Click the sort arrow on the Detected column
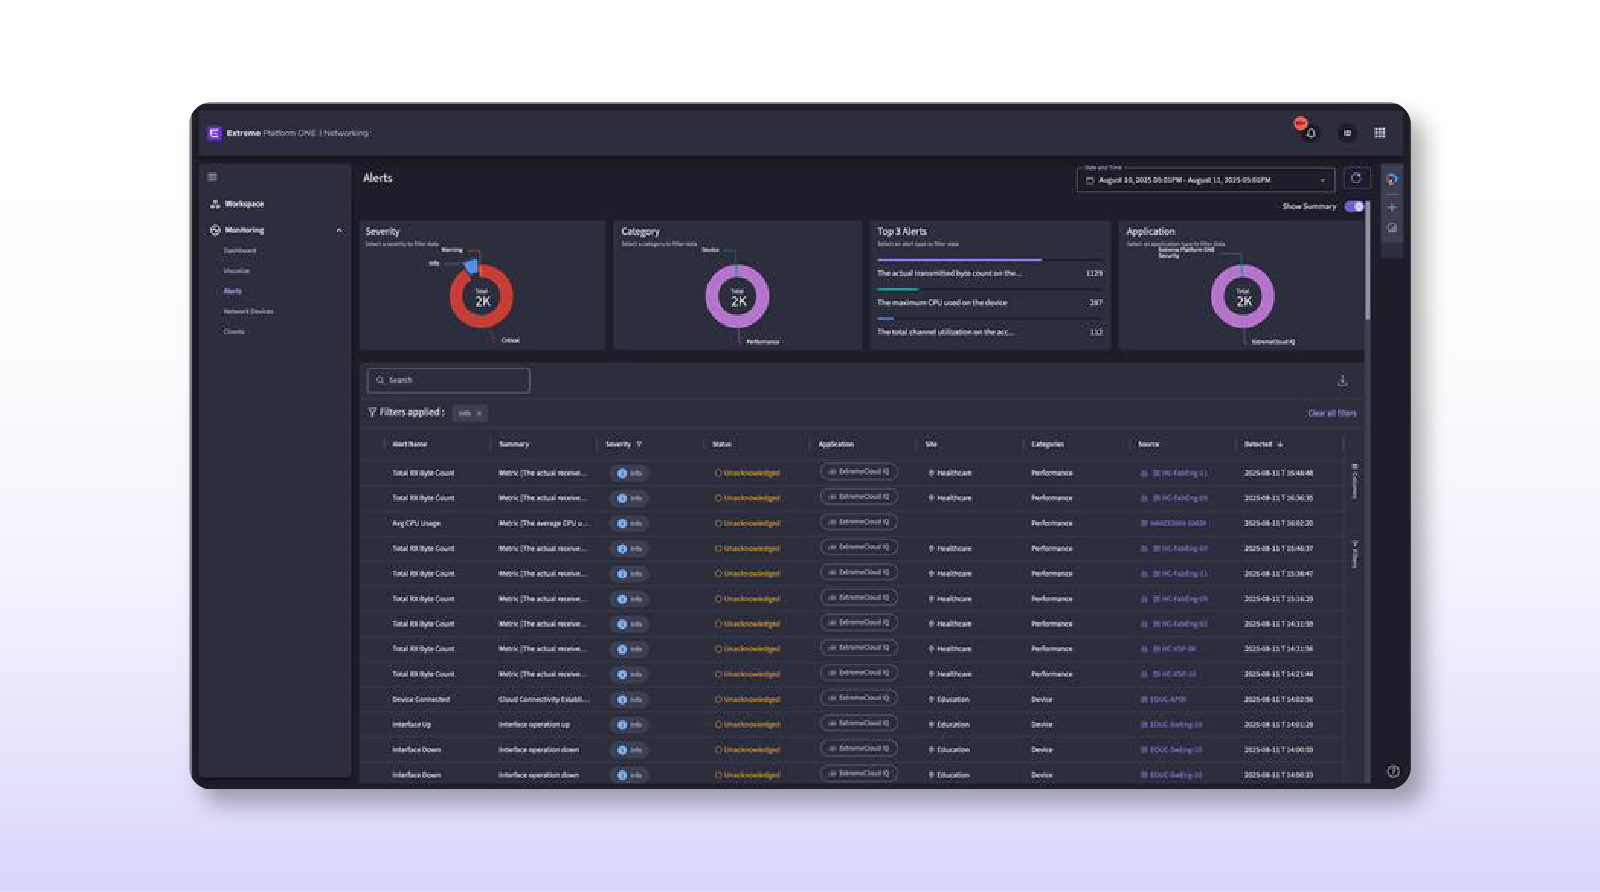 pos(1280,444)
